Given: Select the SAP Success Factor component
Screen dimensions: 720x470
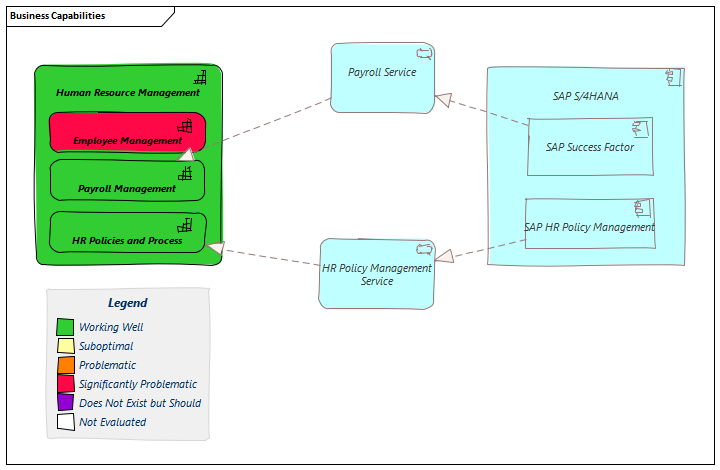Looking at the screenshot, I should [590, 147].
